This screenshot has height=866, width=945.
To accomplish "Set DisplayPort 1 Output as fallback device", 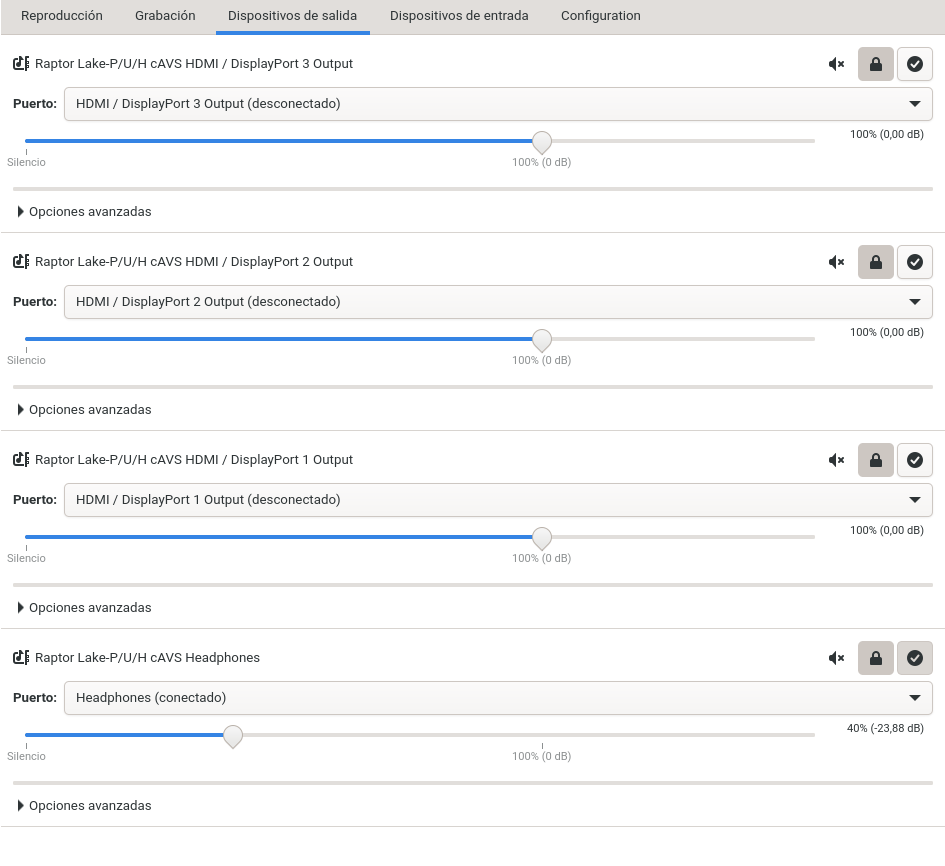I will [x=915, y=460].
